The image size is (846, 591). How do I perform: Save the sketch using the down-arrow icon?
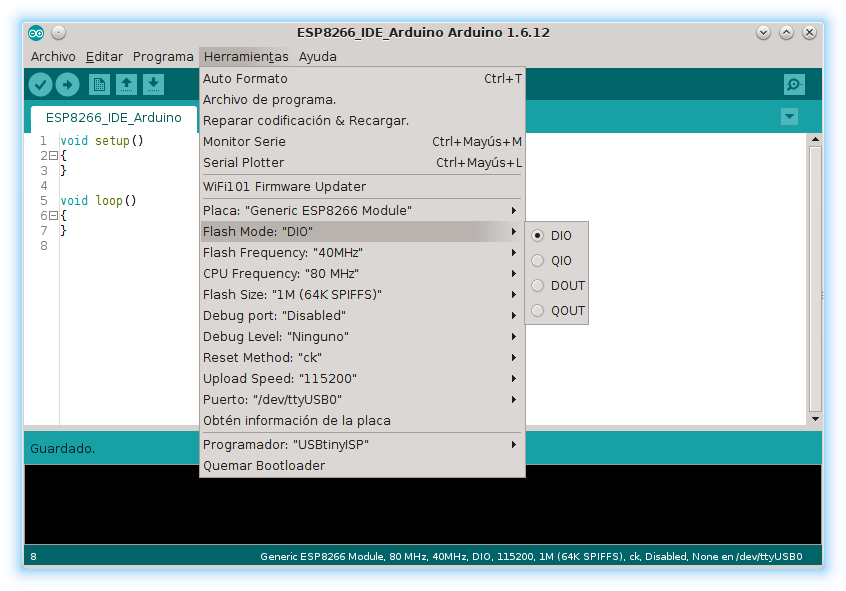pyautogui.click(x=153, y=85)
